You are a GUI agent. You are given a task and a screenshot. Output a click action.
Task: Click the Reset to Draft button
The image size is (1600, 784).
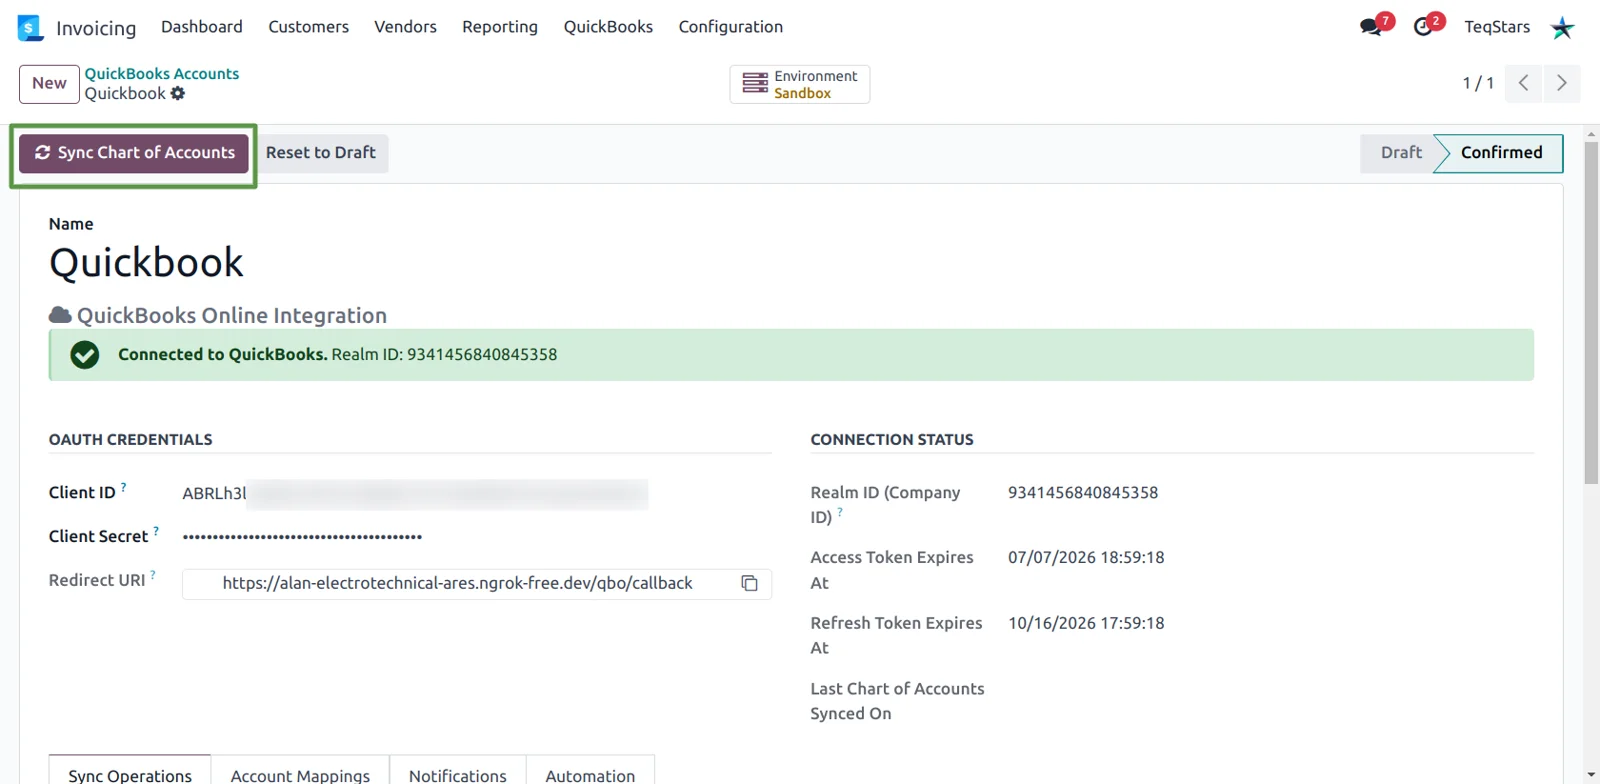tap(321, 153)
